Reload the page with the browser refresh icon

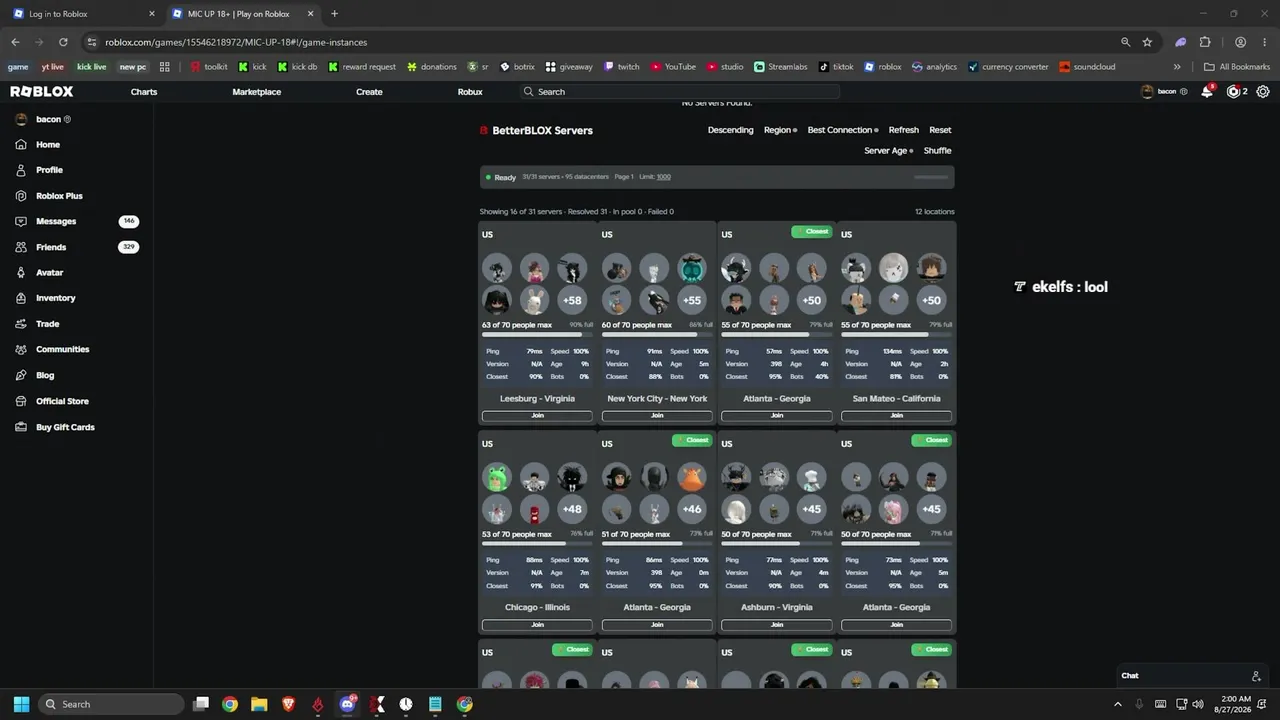coord(63,42)
